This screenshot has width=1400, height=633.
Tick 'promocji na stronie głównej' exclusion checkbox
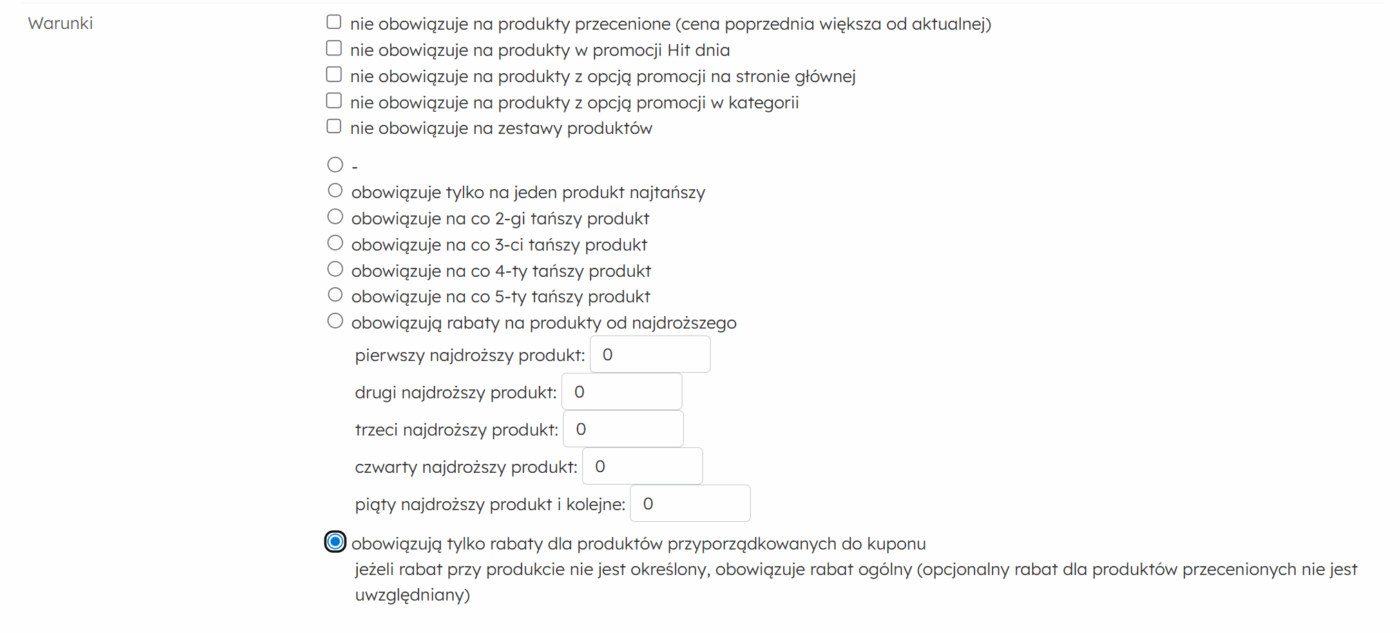tap(334, 75)
